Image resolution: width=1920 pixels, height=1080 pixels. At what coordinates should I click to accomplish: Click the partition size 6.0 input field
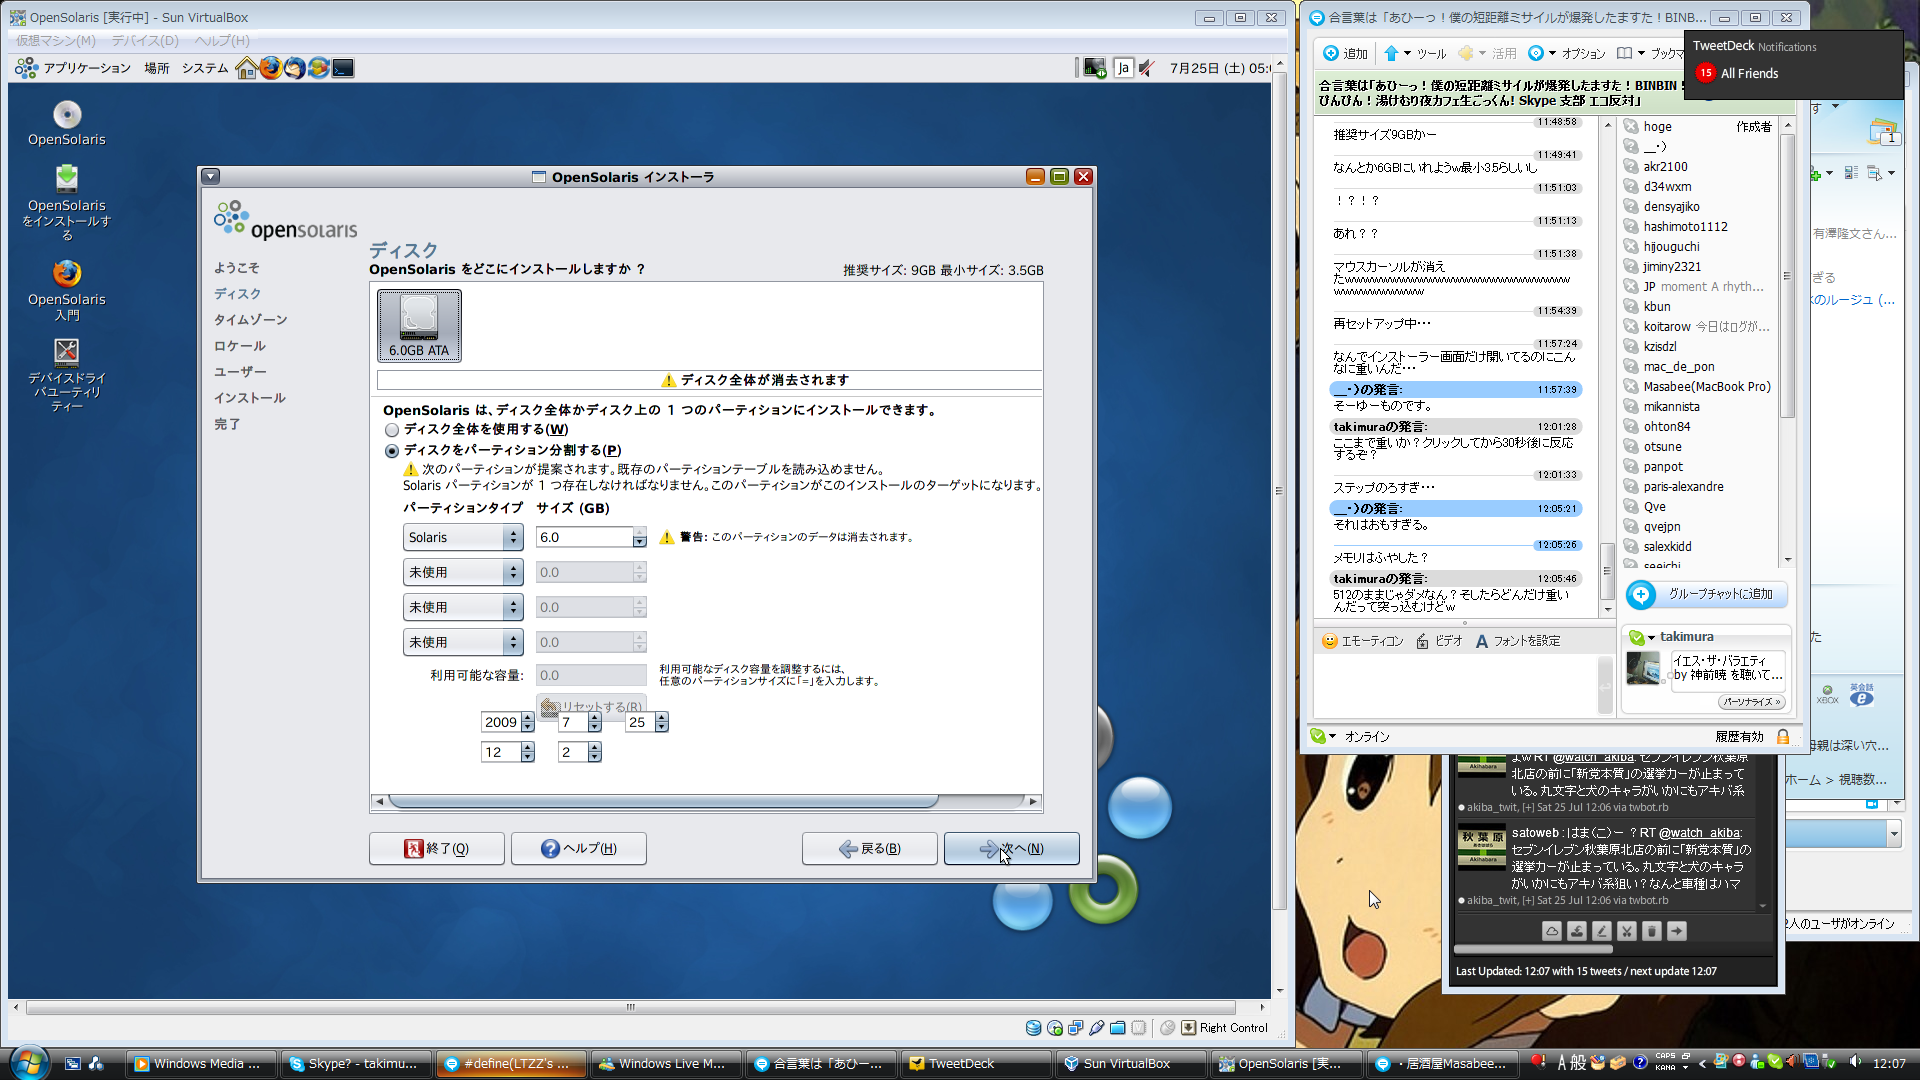coord(584,537)
